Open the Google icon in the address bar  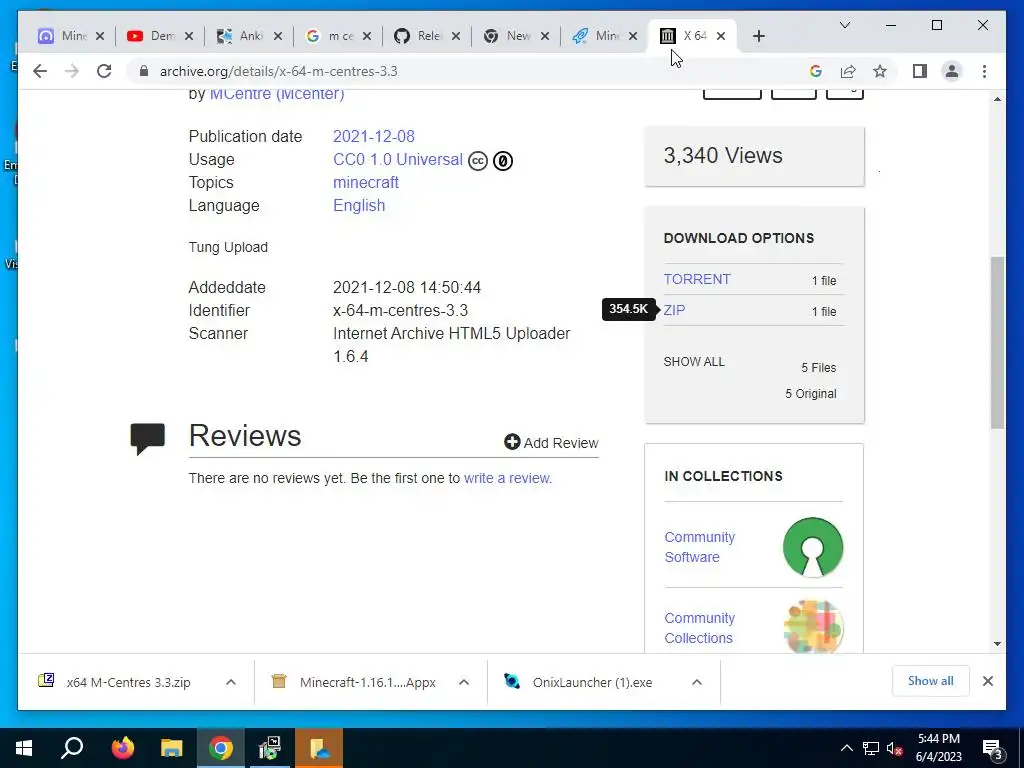pyautogui.click(x=816, y=71)
